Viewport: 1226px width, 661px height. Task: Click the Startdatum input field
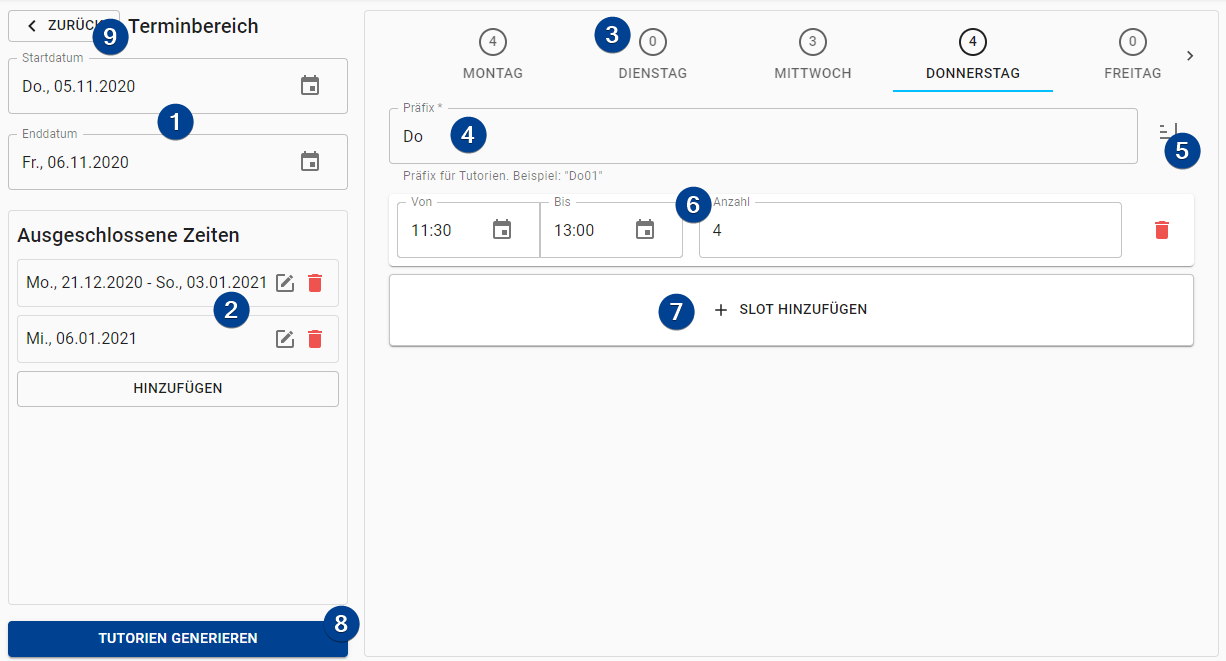coord(178,86)
